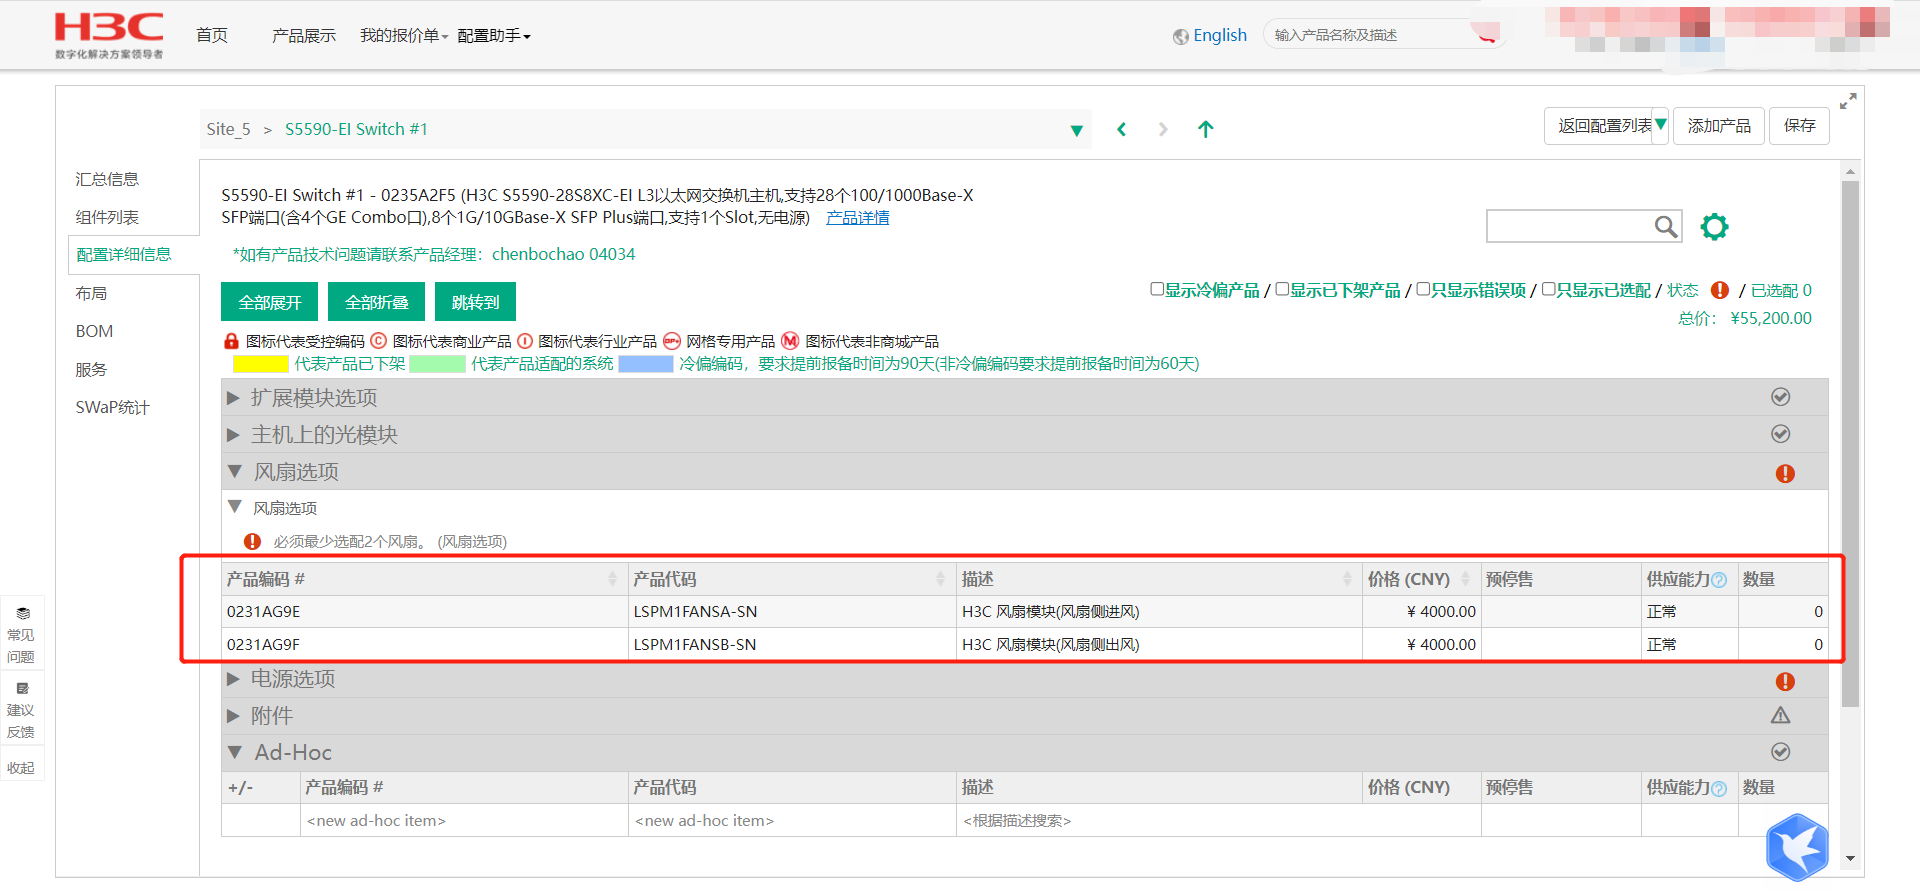Expand the 主机上的光模块 section
This screenshot has width=1920, height=892.
click(x=233, y=435)
